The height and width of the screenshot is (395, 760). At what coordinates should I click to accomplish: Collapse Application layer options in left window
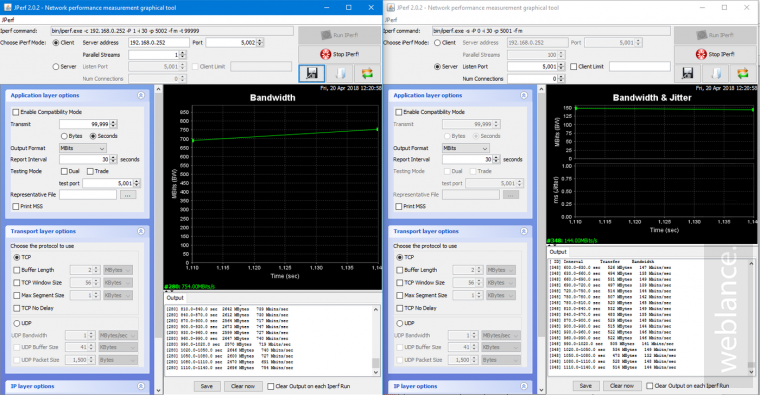coord(141,95)
